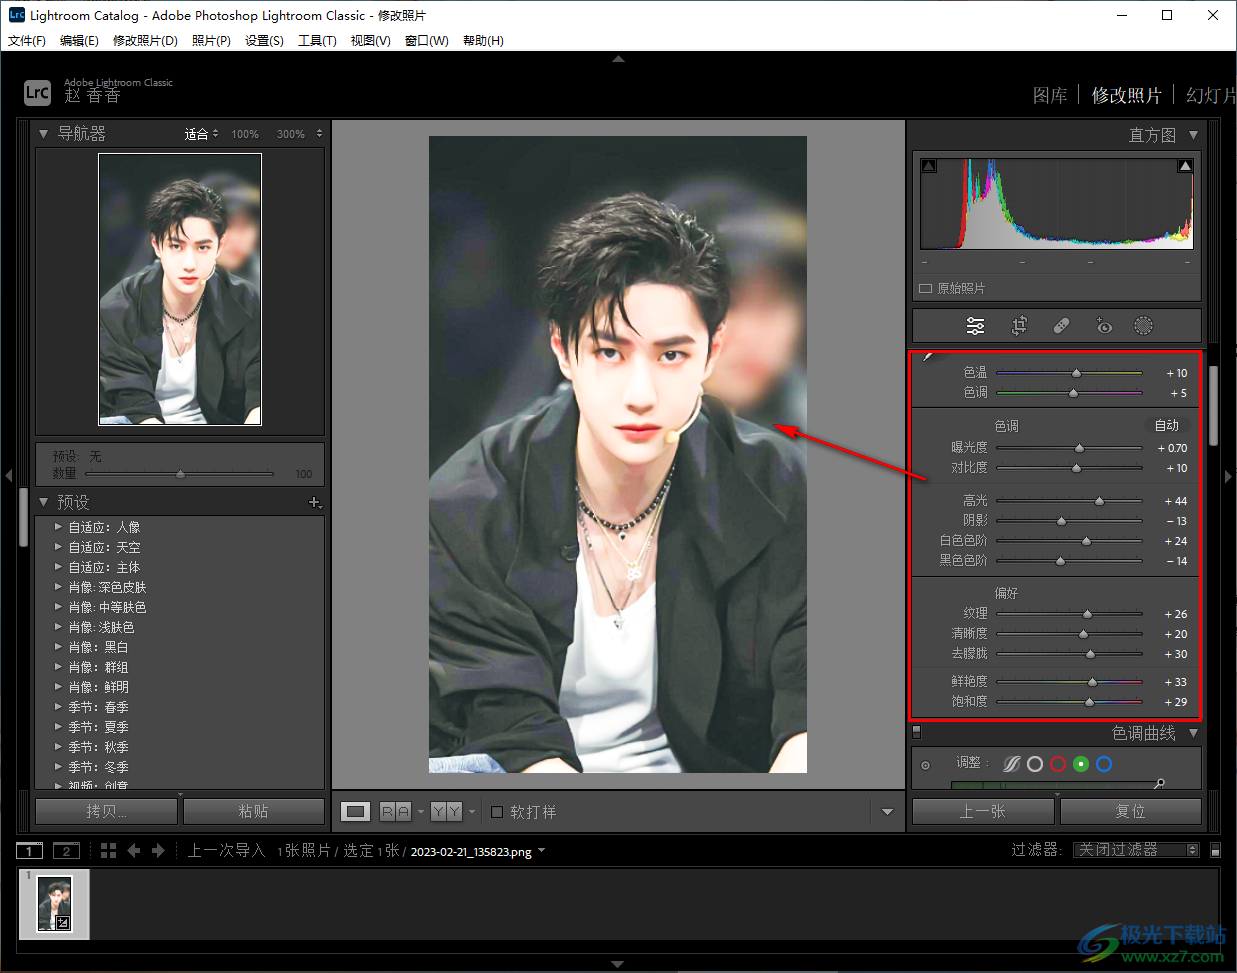
Task: Click the 自动 auto tone button
Action: [1167, 425]
